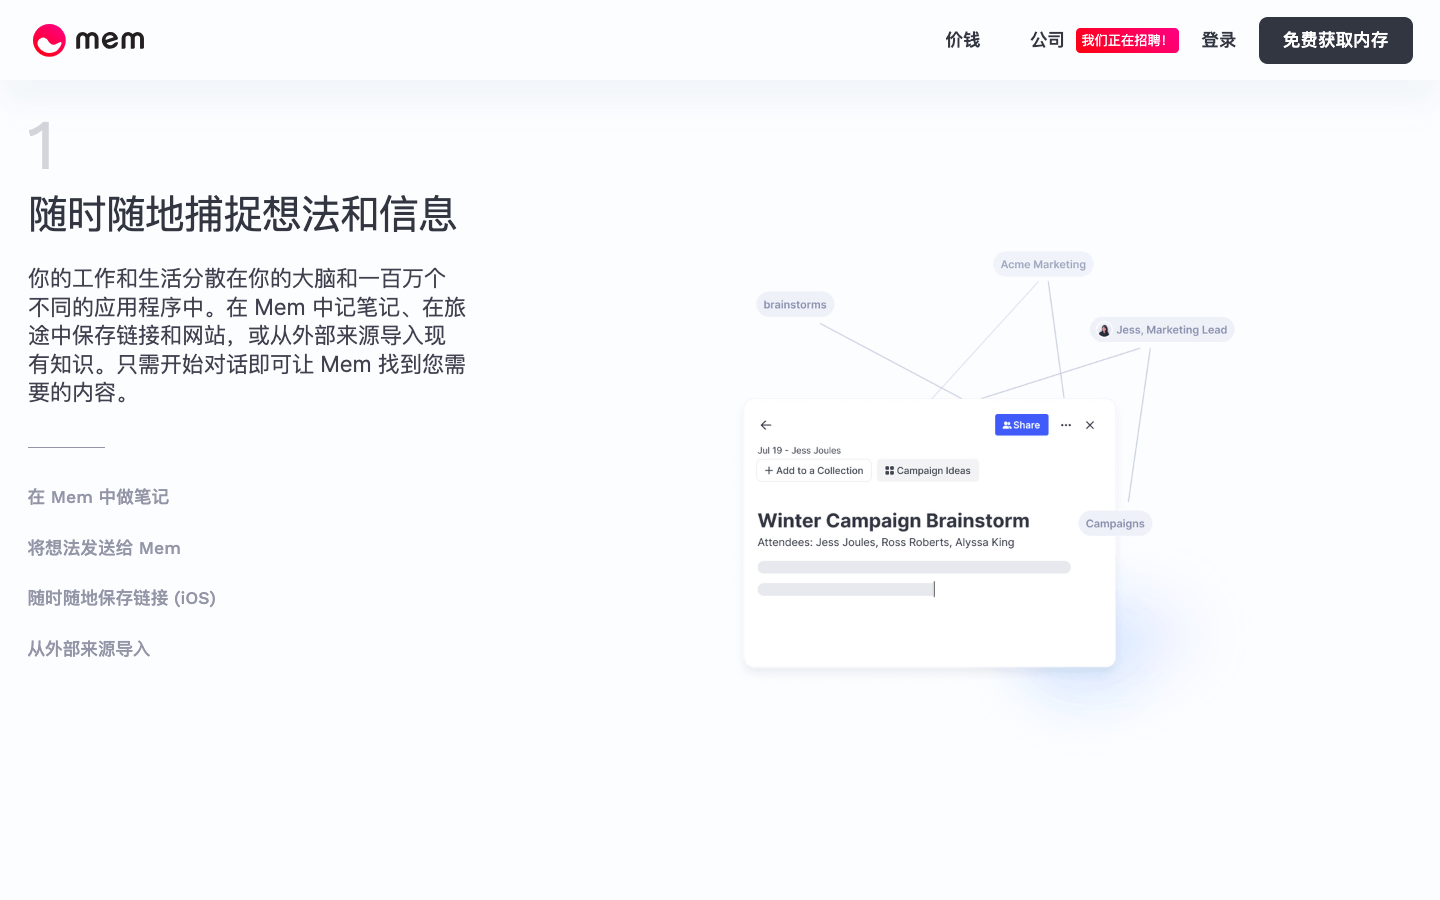Viewport: 1440px width, 900px height.
Task: Expand the 在 Mem 中做笔记 section
Action: pyautogui.click(x=98, y=497)
